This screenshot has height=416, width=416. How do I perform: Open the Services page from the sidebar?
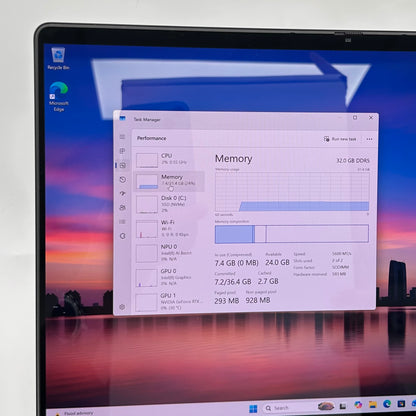coord(123,236)
